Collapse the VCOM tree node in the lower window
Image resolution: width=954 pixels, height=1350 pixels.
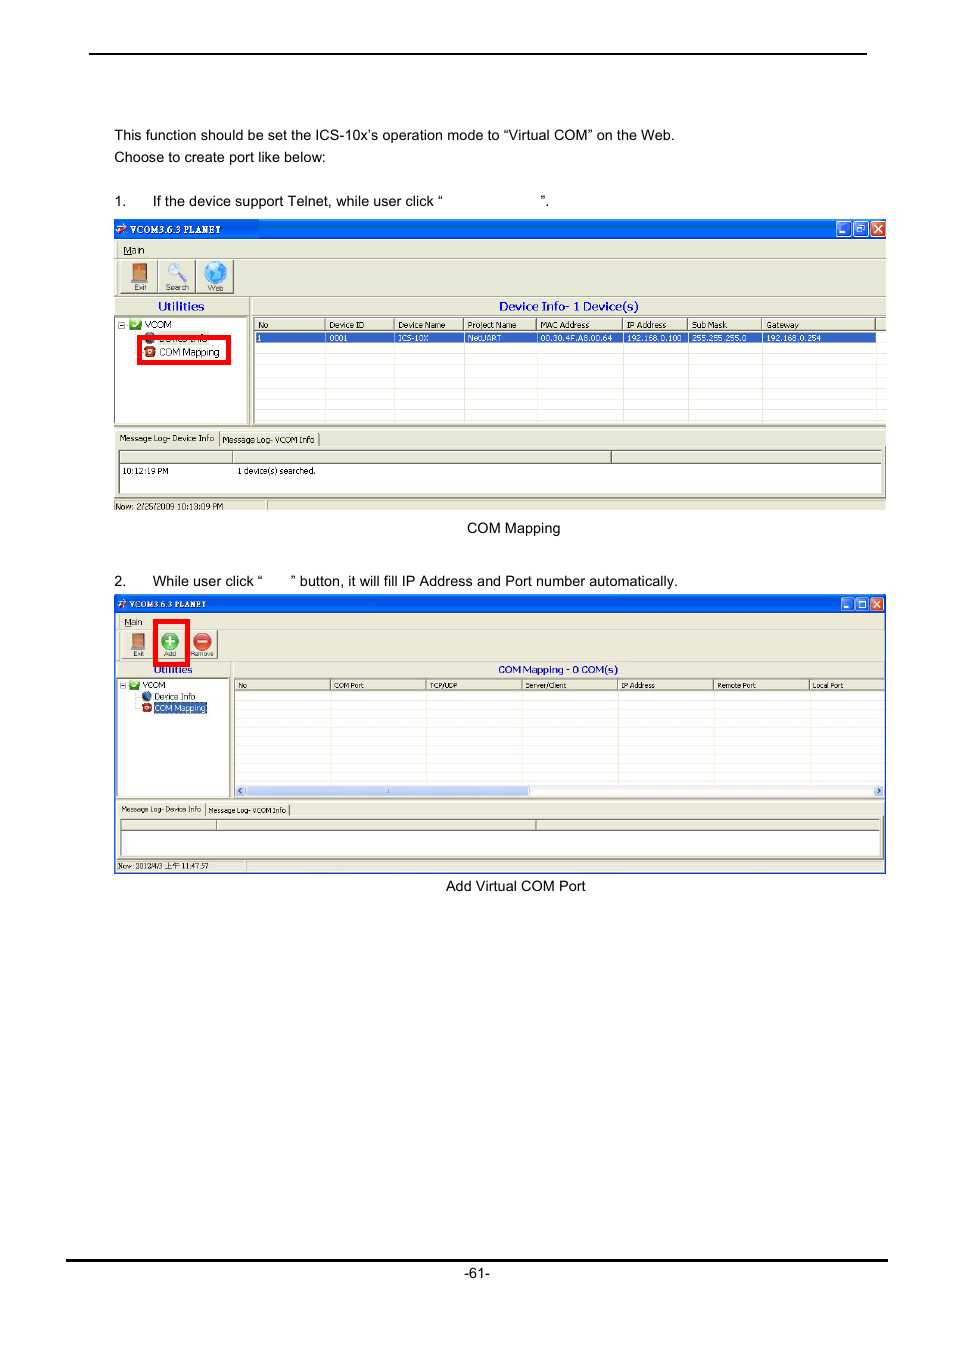[x=123, y=686]
